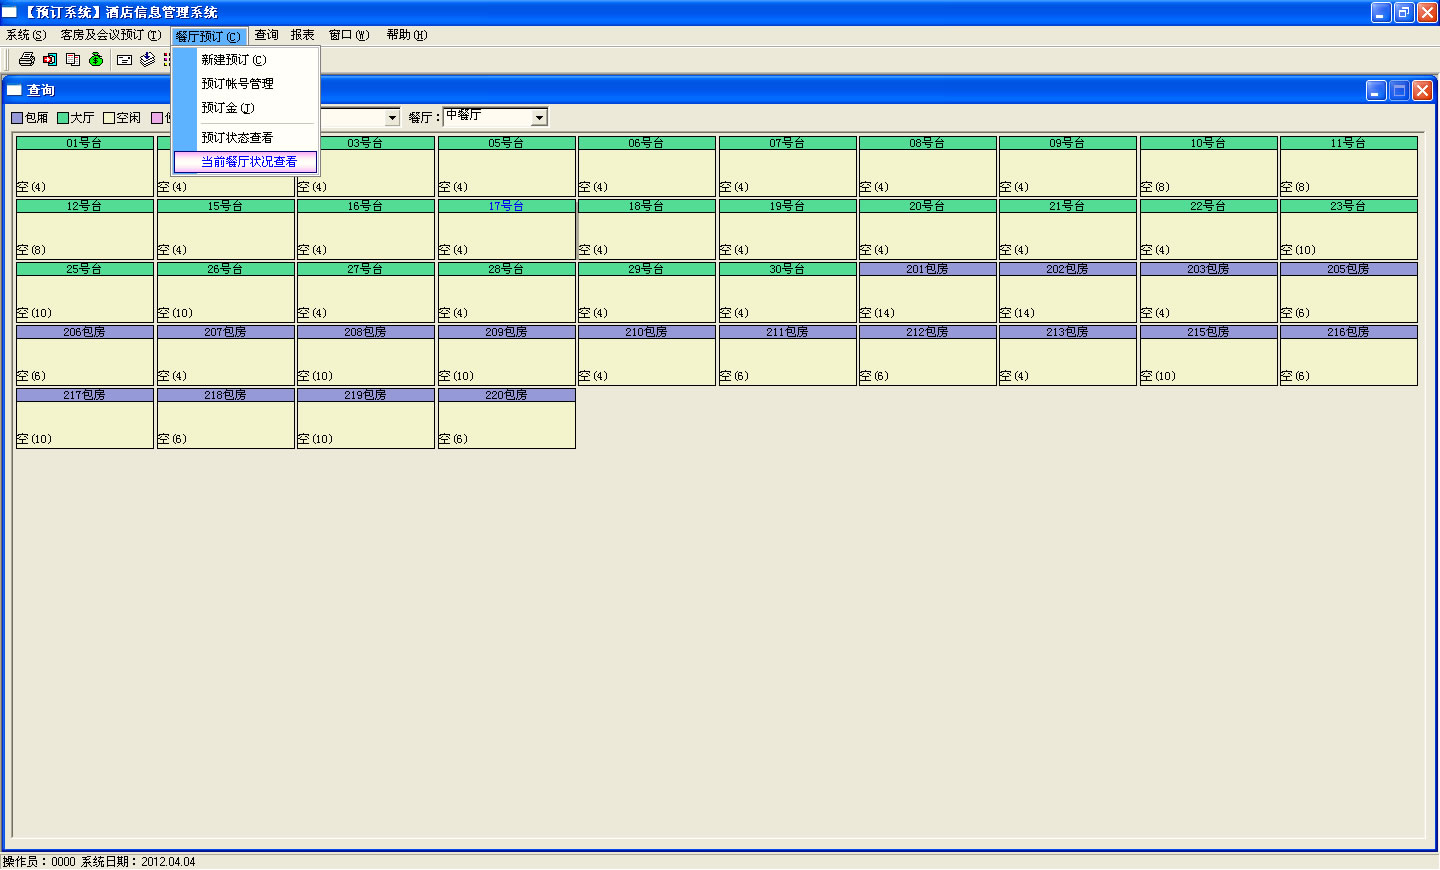Viewport: 1440px width, 870px height.
Task: Open the 餐厅 dropdown showing 中餐厅
Action: (x=539, y=118)
